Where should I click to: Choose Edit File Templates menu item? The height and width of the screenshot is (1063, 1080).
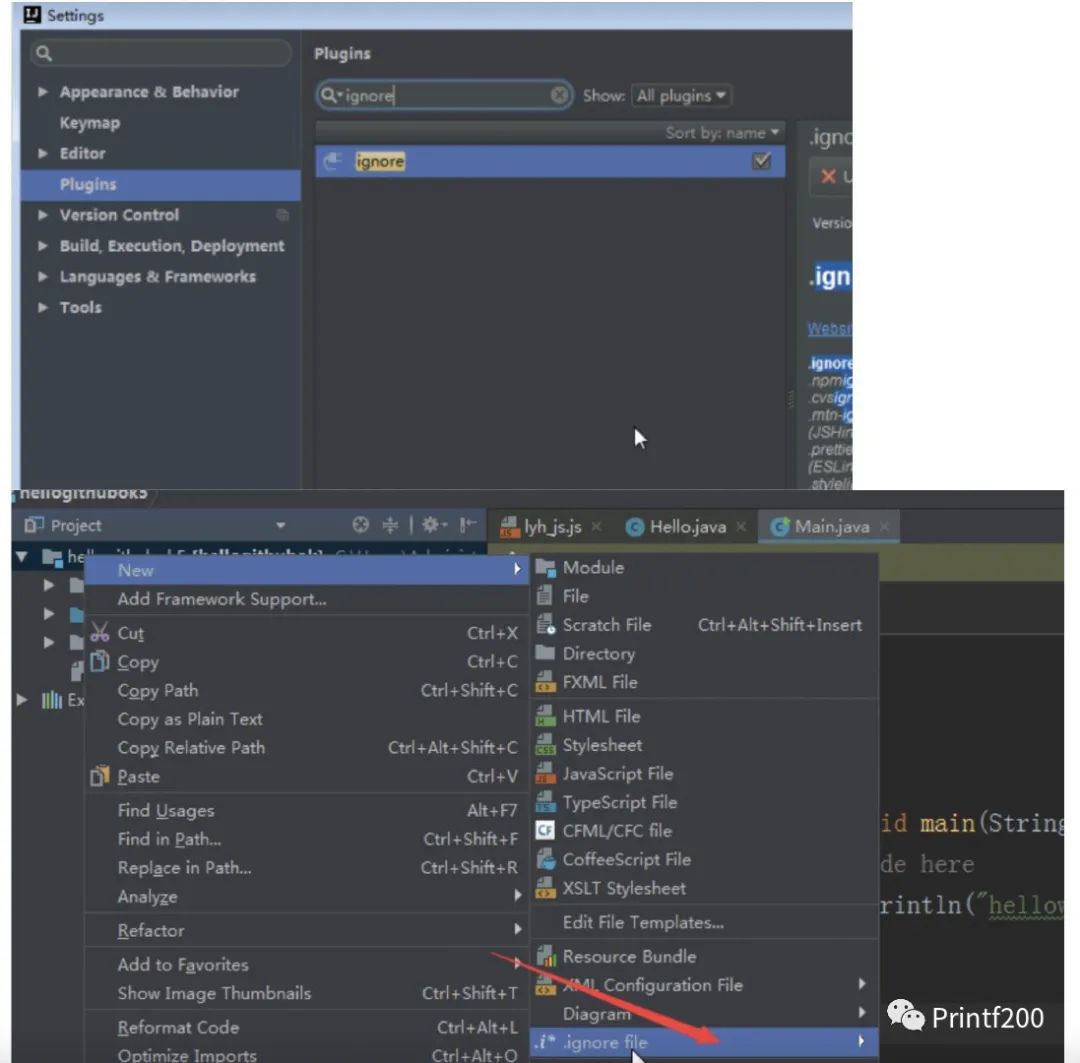coord(704,922)
